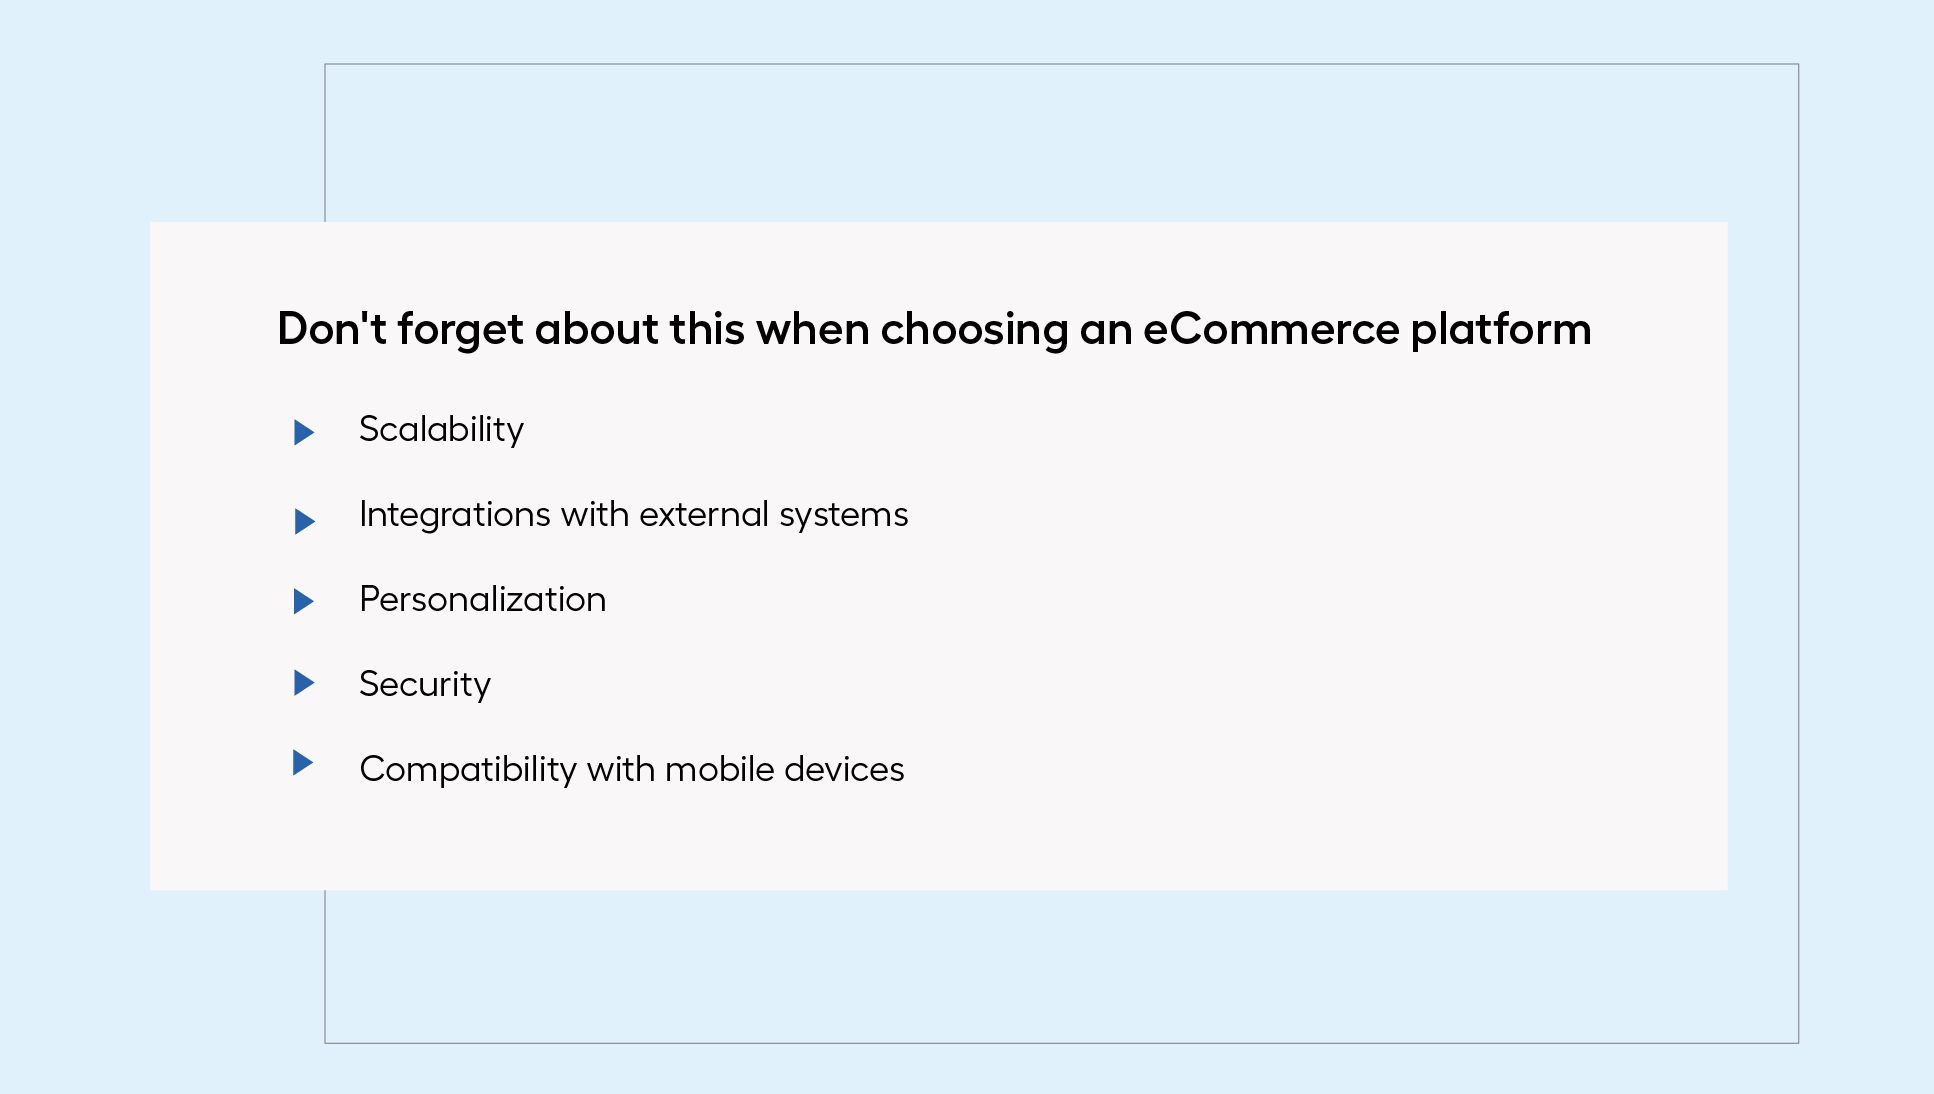Select the Scalability list item text
The image size is (1934, 1094).
click(x=441, y=430)
